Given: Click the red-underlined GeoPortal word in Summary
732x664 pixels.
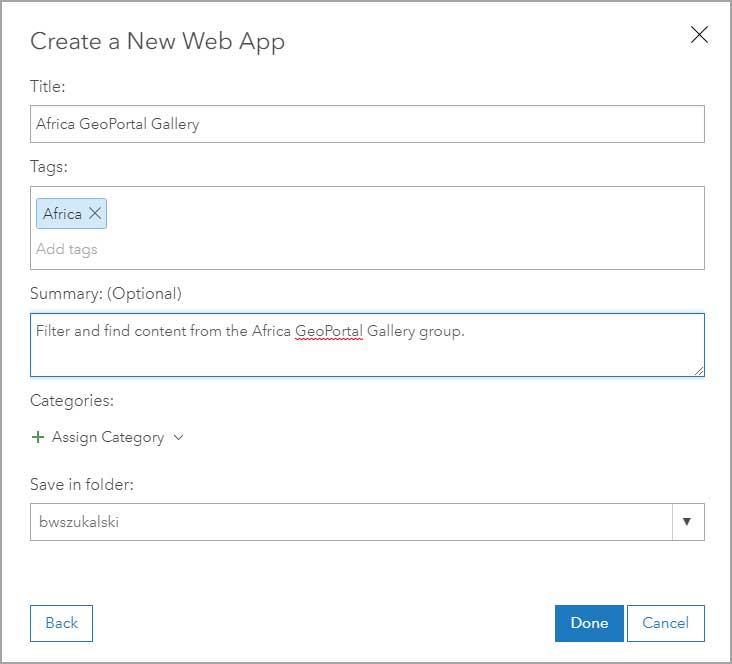Looking at the screenshot, I should pos(328,331).
